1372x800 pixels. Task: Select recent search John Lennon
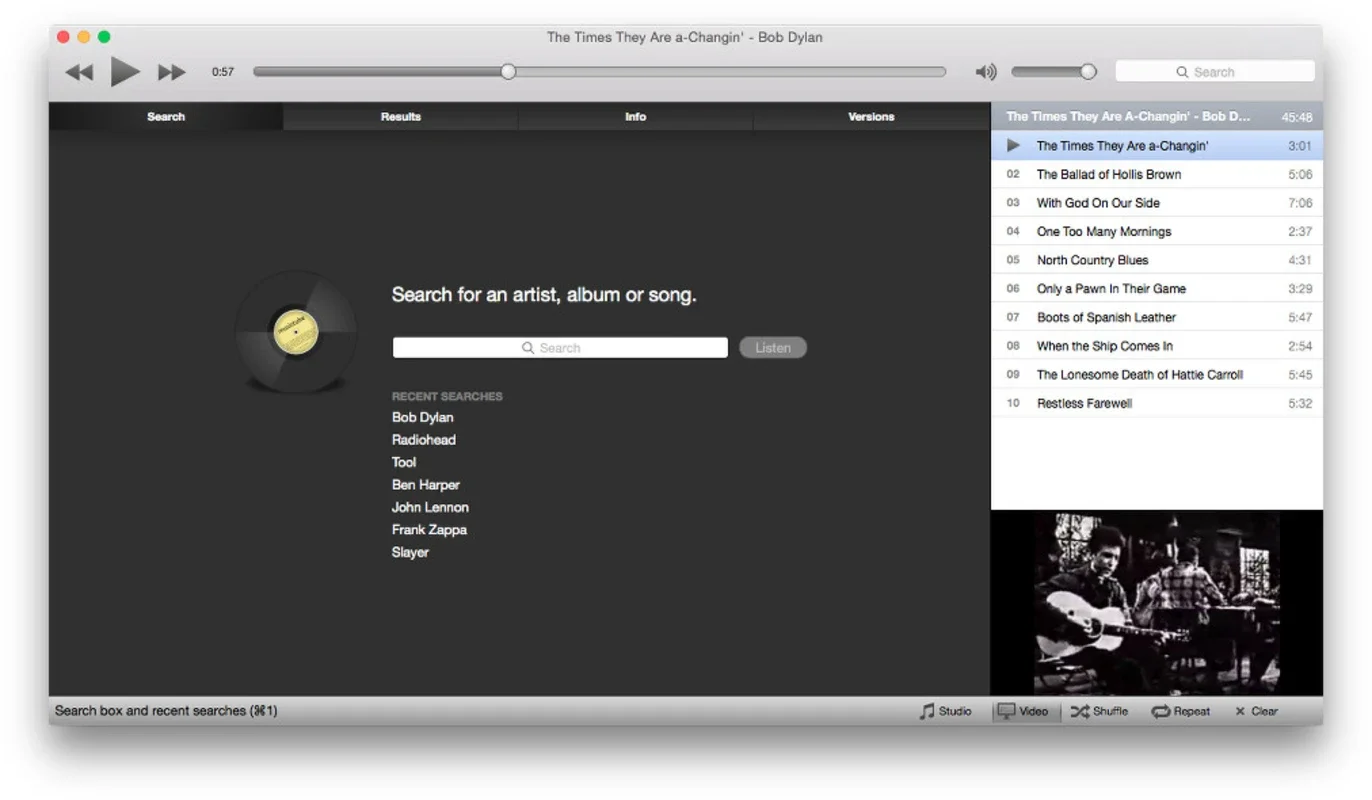coord(430,508)
